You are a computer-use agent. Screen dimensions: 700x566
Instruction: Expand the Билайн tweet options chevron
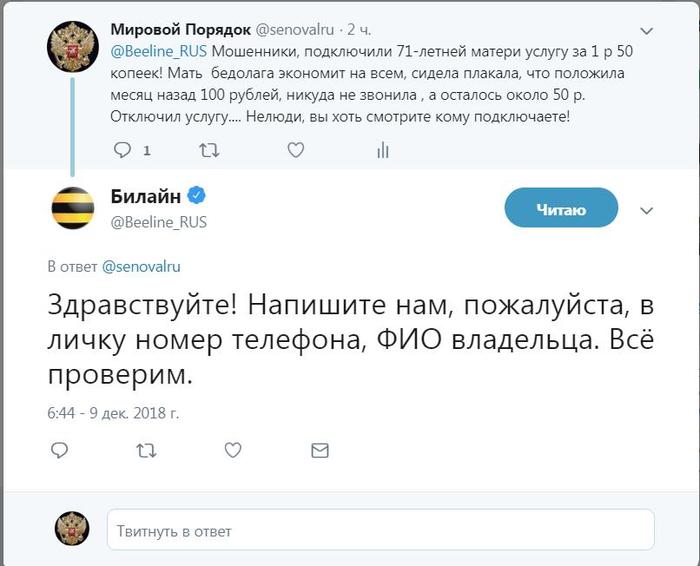(x=646, y=210)
